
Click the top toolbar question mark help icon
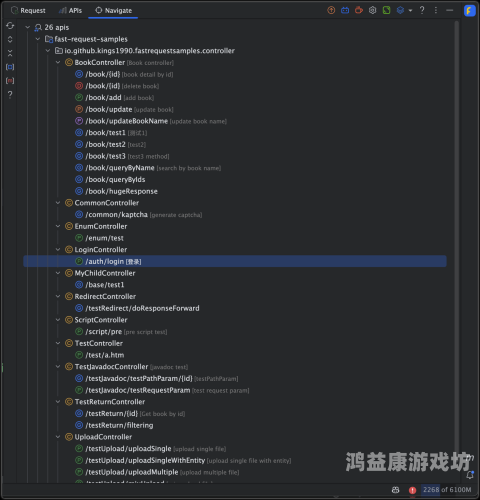(x=422, y=10)
